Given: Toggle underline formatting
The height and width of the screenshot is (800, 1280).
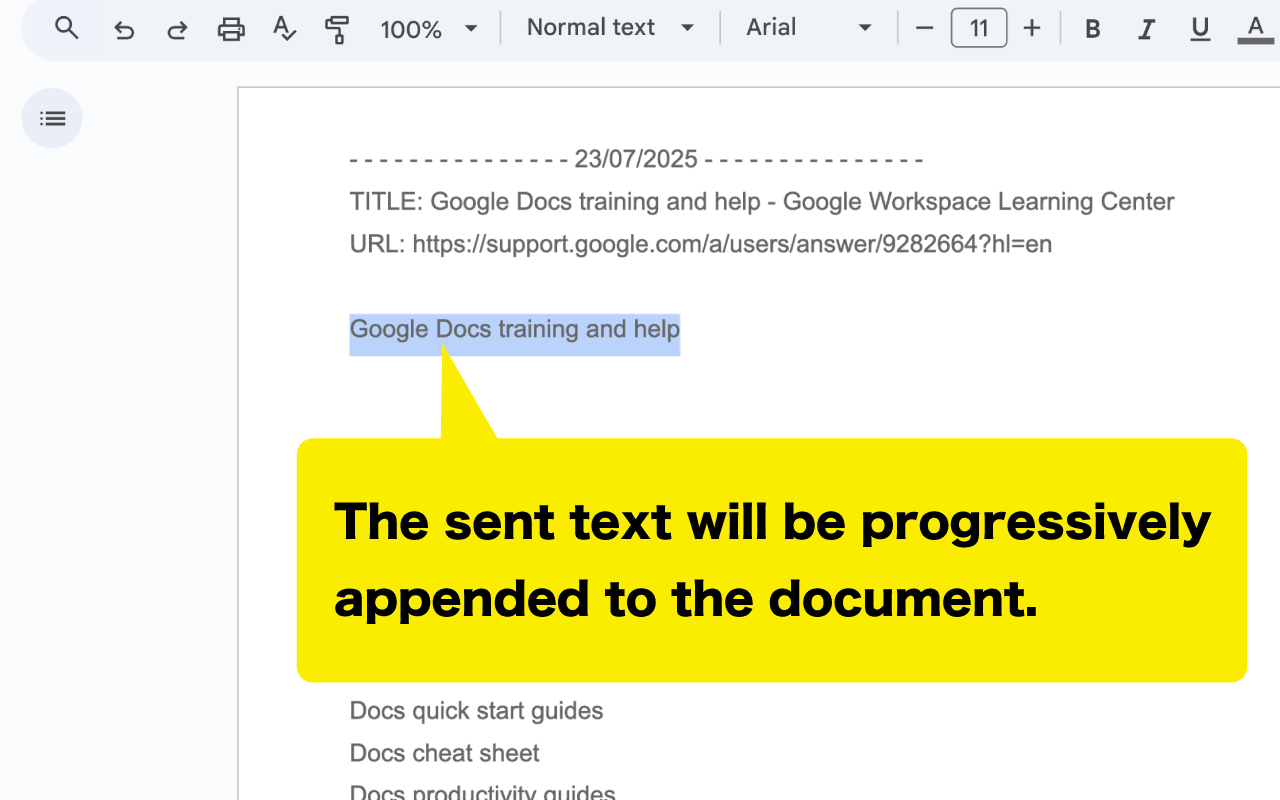Looking at the screenshot, I should [x=1201, y=29].
